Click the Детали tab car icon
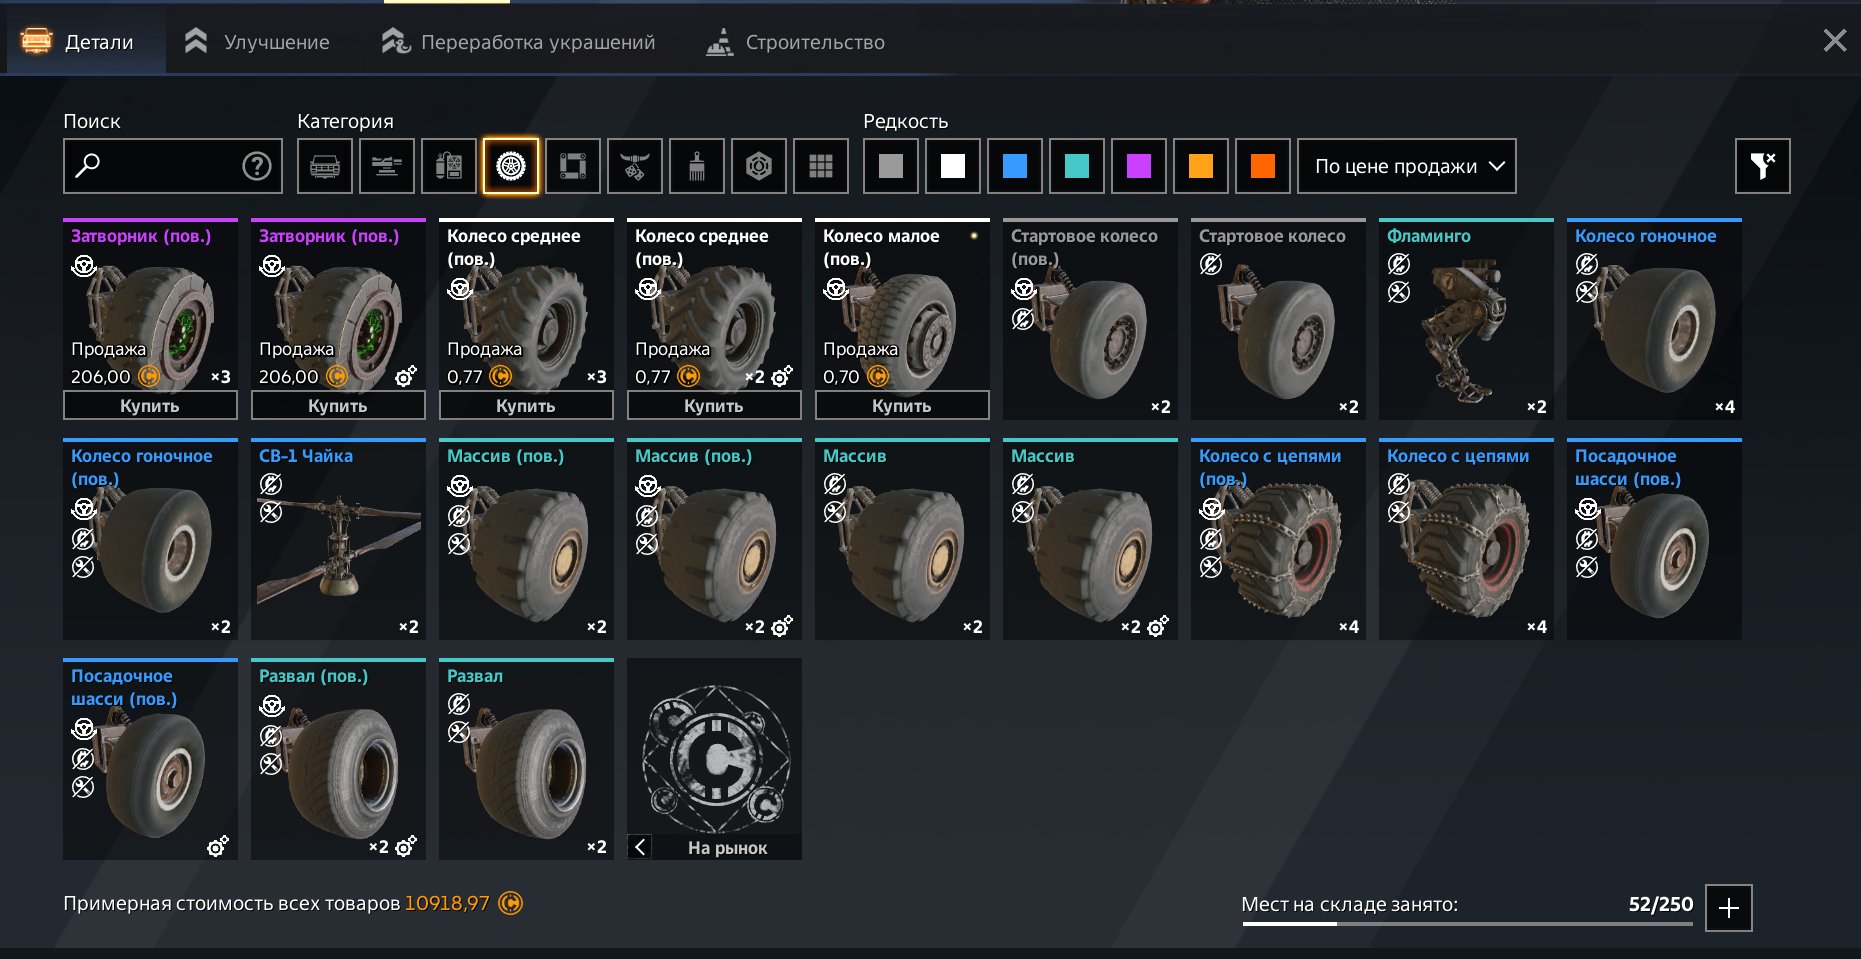The image size is (1861, 959). 36,42
